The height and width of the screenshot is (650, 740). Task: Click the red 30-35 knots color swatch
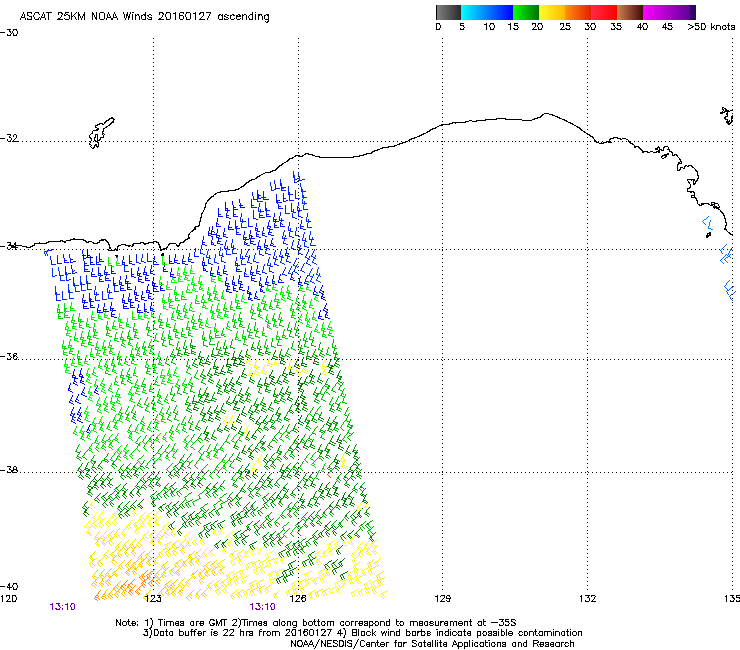point(604,12)
